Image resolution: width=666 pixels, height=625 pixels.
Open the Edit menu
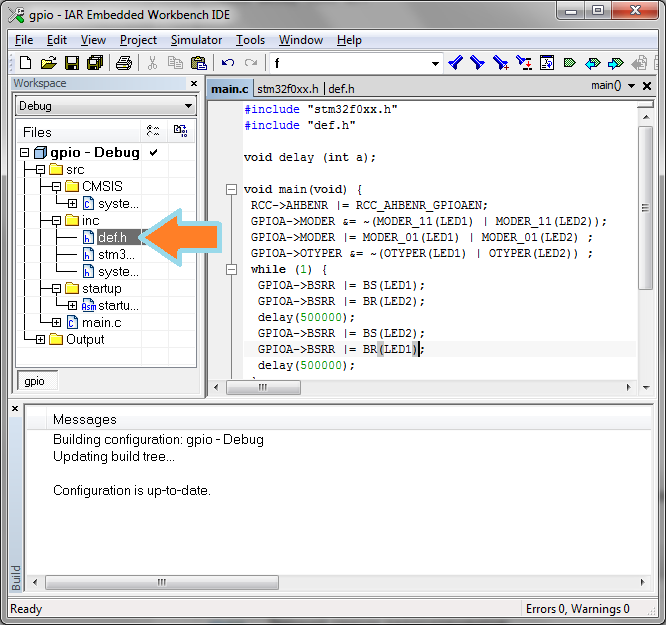pyautogui.click(x=56, y=40)
